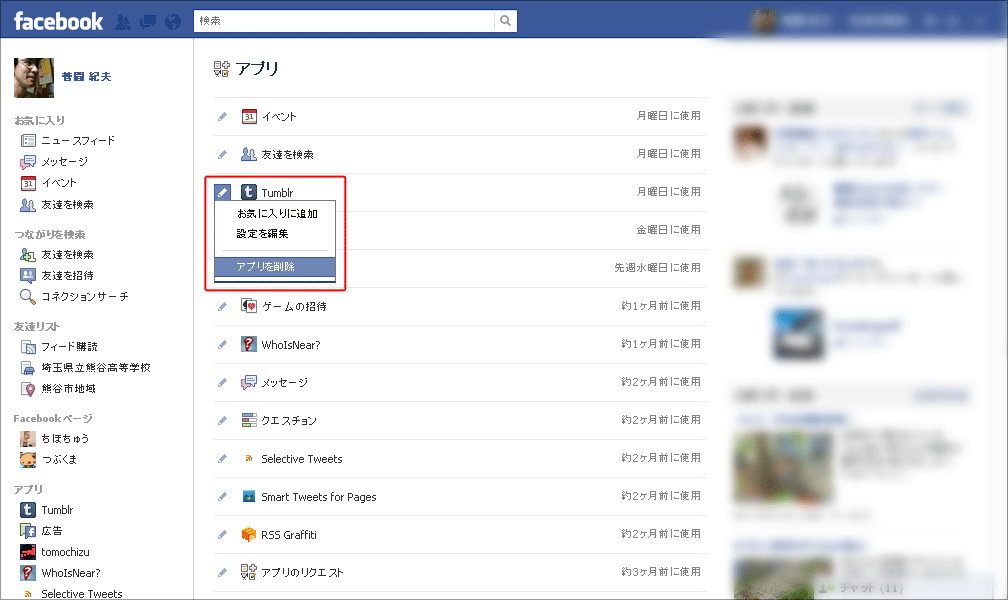Open the 菅留 紀夫 profile name link
The width and height of the screenshot is (1008, 600).
pos(86,77)
